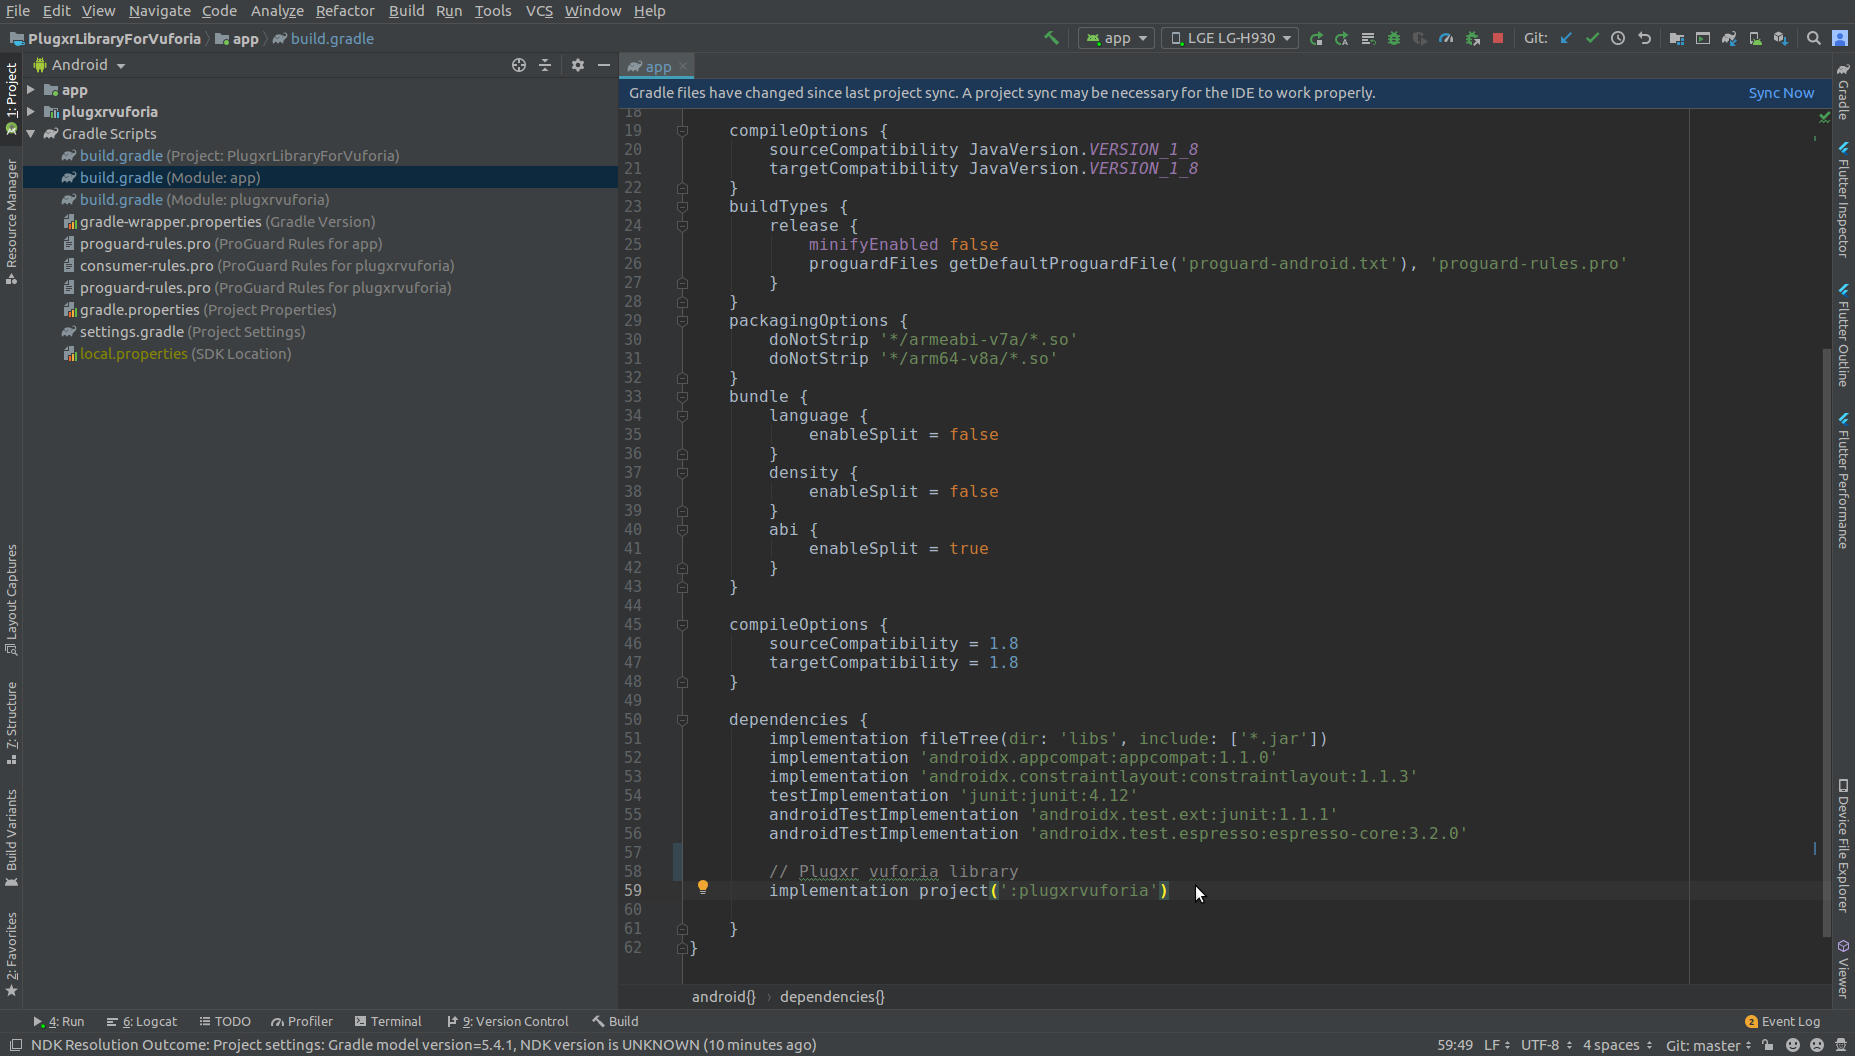Open the Android project view dropdown
Viewport: 1855px width, 1056px height.
coord(80,65)
